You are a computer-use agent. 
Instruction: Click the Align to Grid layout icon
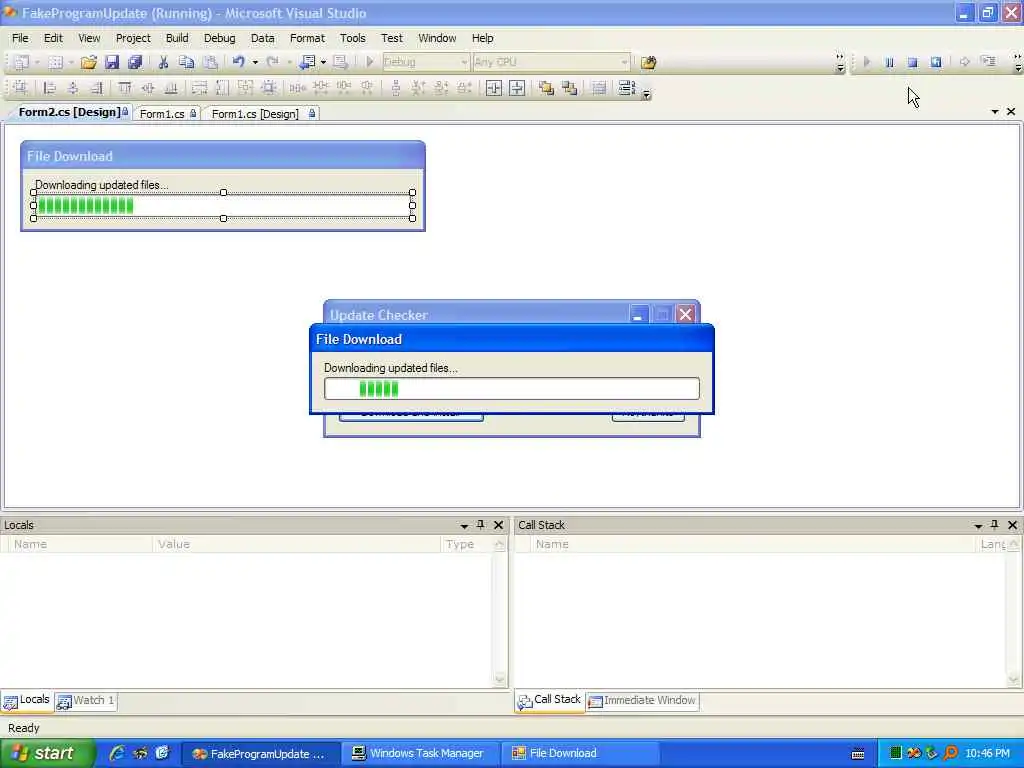[x=20, y=88]
